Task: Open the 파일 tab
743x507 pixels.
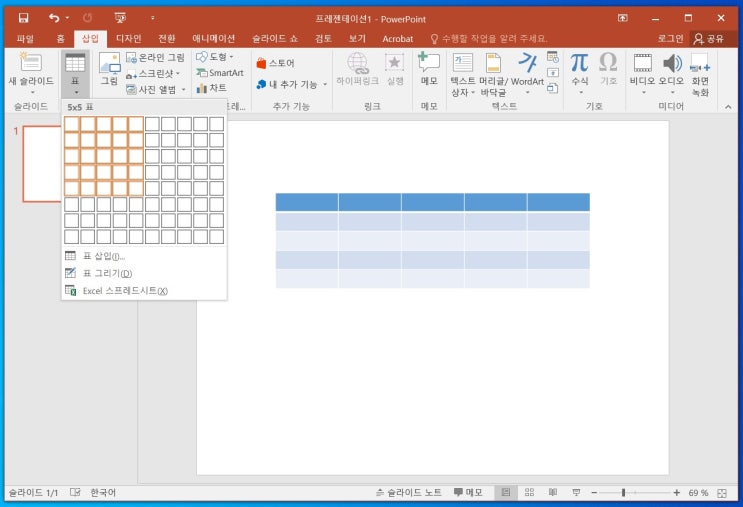Action: point(26,39)
